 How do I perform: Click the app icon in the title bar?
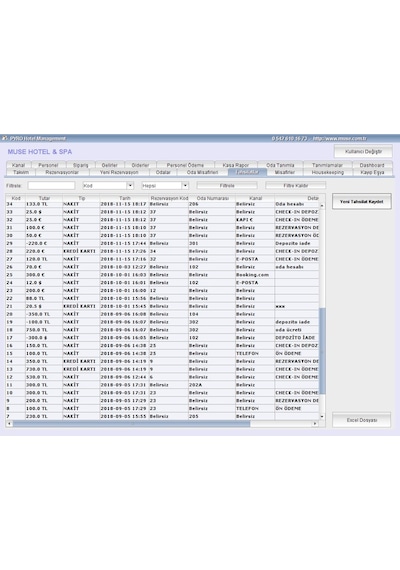pyautogui.click(x=5, y=139)
